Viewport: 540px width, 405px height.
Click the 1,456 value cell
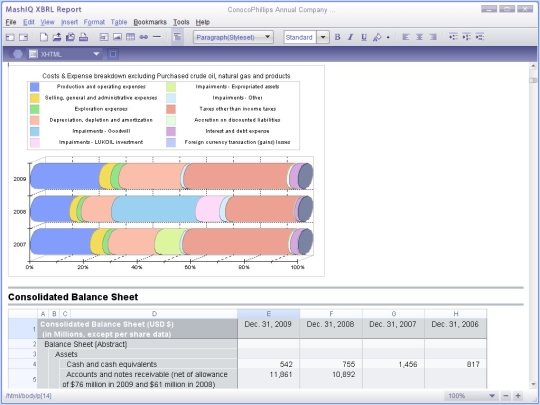pyautogui.click(x=393, y=364)
